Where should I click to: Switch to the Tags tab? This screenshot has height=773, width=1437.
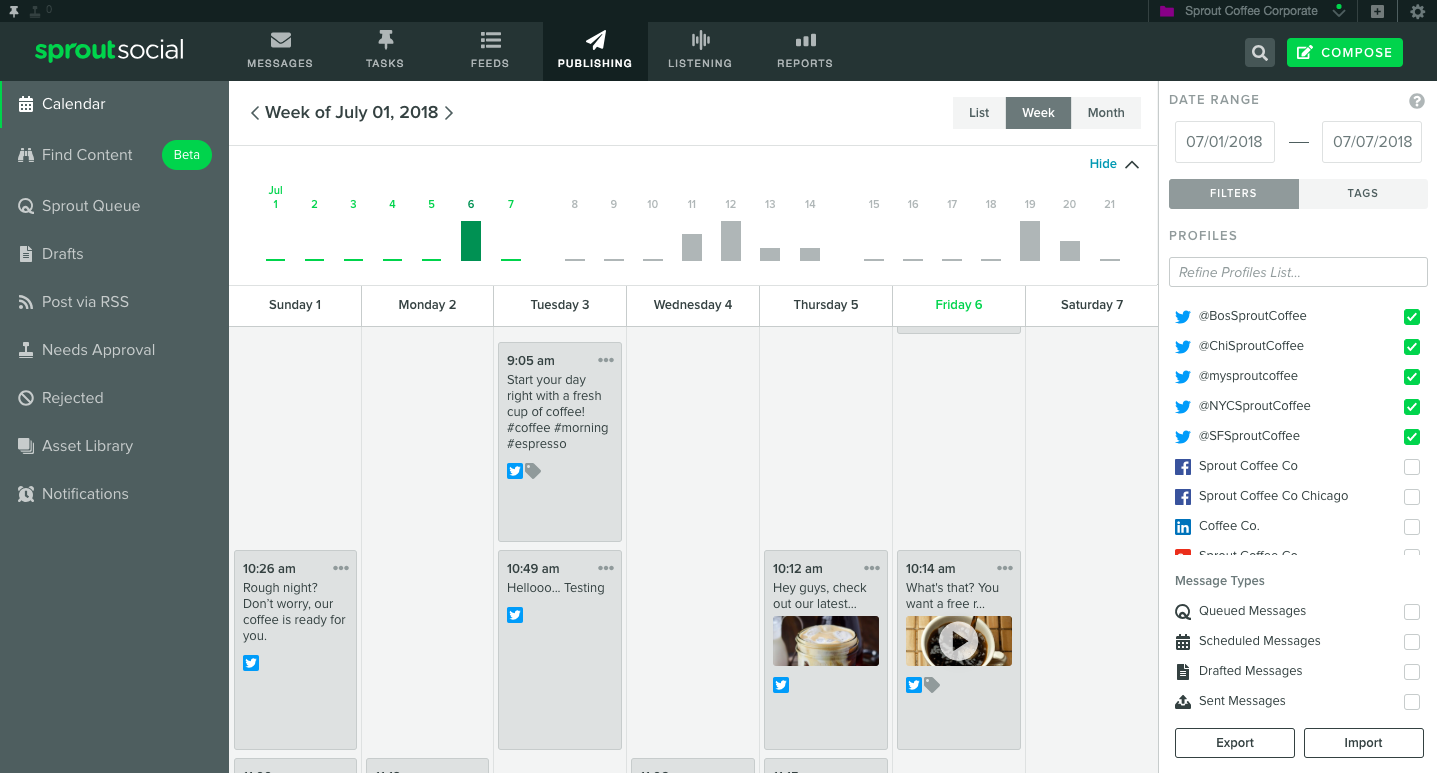[1363, 194]
